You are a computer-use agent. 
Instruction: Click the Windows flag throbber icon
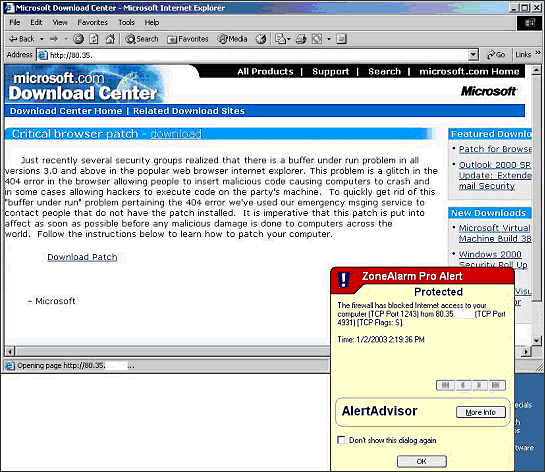[x=529, y=23]
